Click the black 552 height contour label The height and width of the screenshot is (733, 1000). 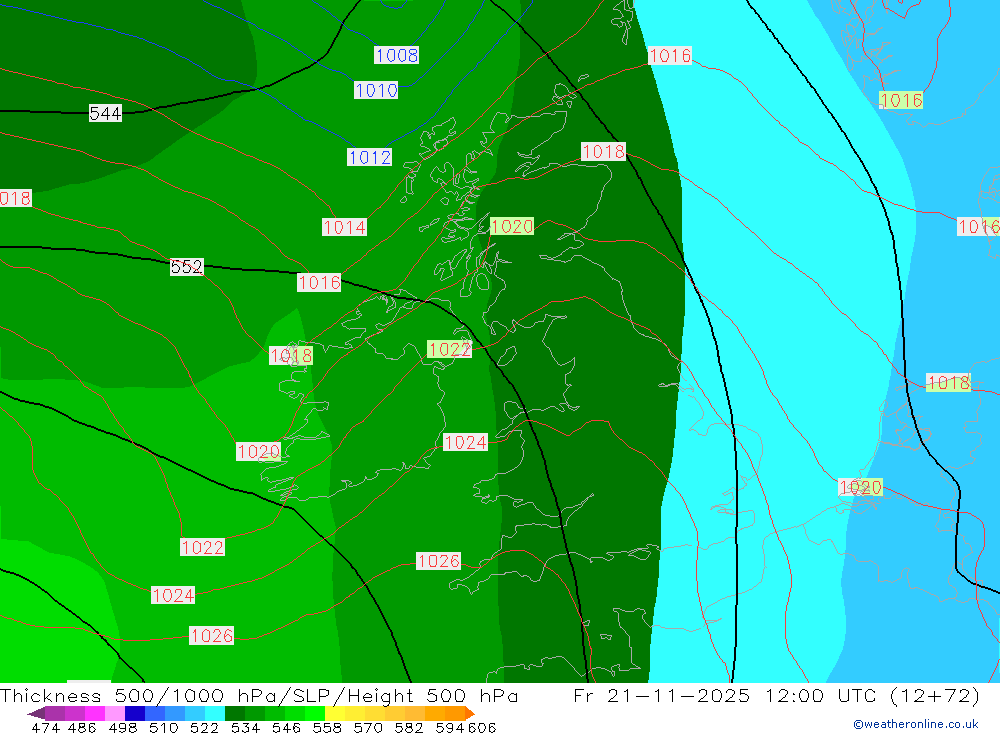coord(187,267)
